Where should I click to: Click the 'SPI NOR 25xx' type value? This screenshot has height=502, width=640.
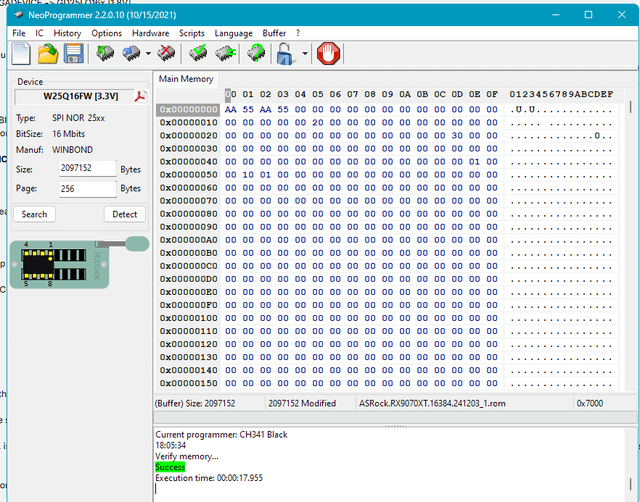[78, 118]
